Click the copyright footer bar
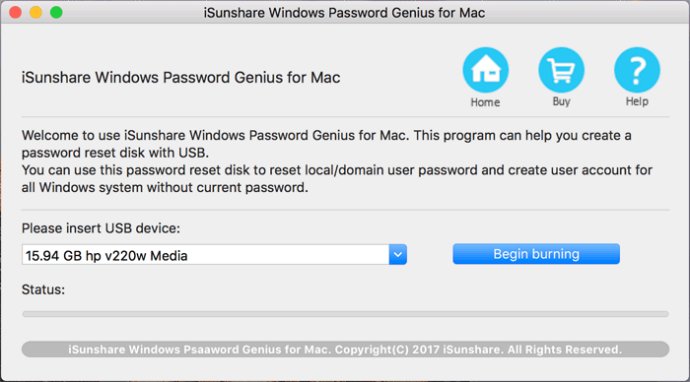The image size is (690, 382). [345, 349]
